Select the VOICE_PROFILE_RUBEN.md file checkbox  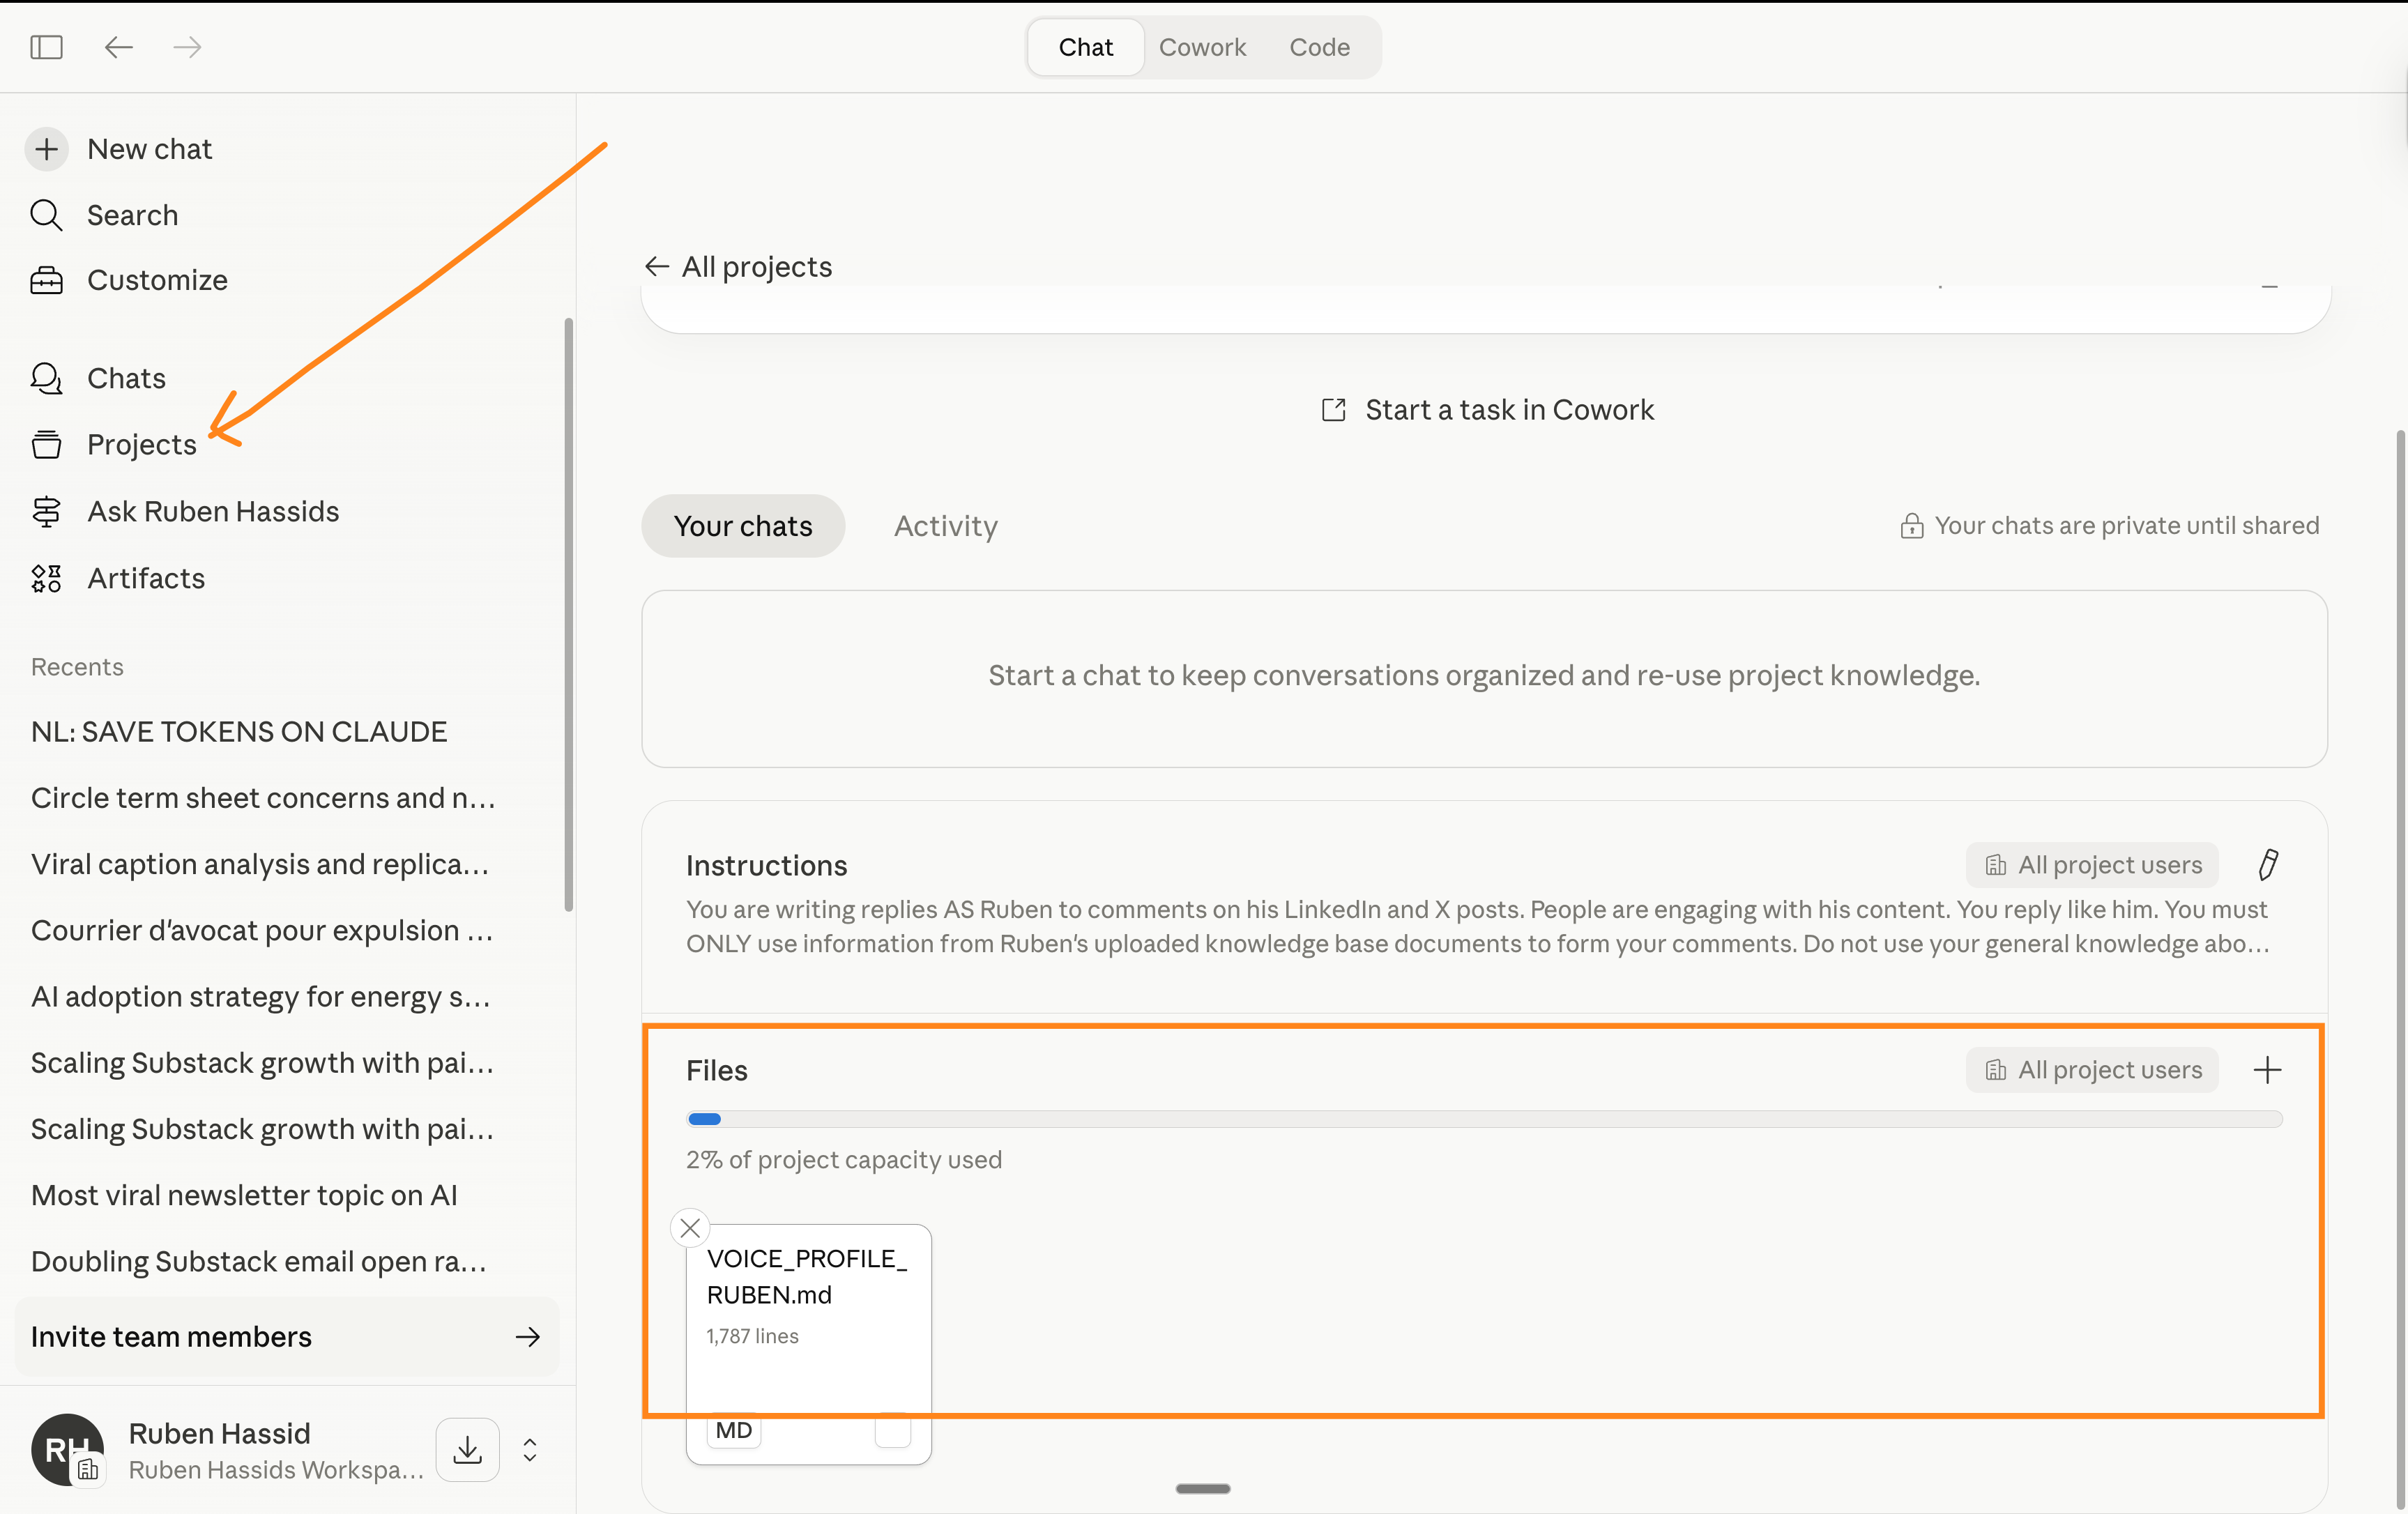click(892, 1431)
